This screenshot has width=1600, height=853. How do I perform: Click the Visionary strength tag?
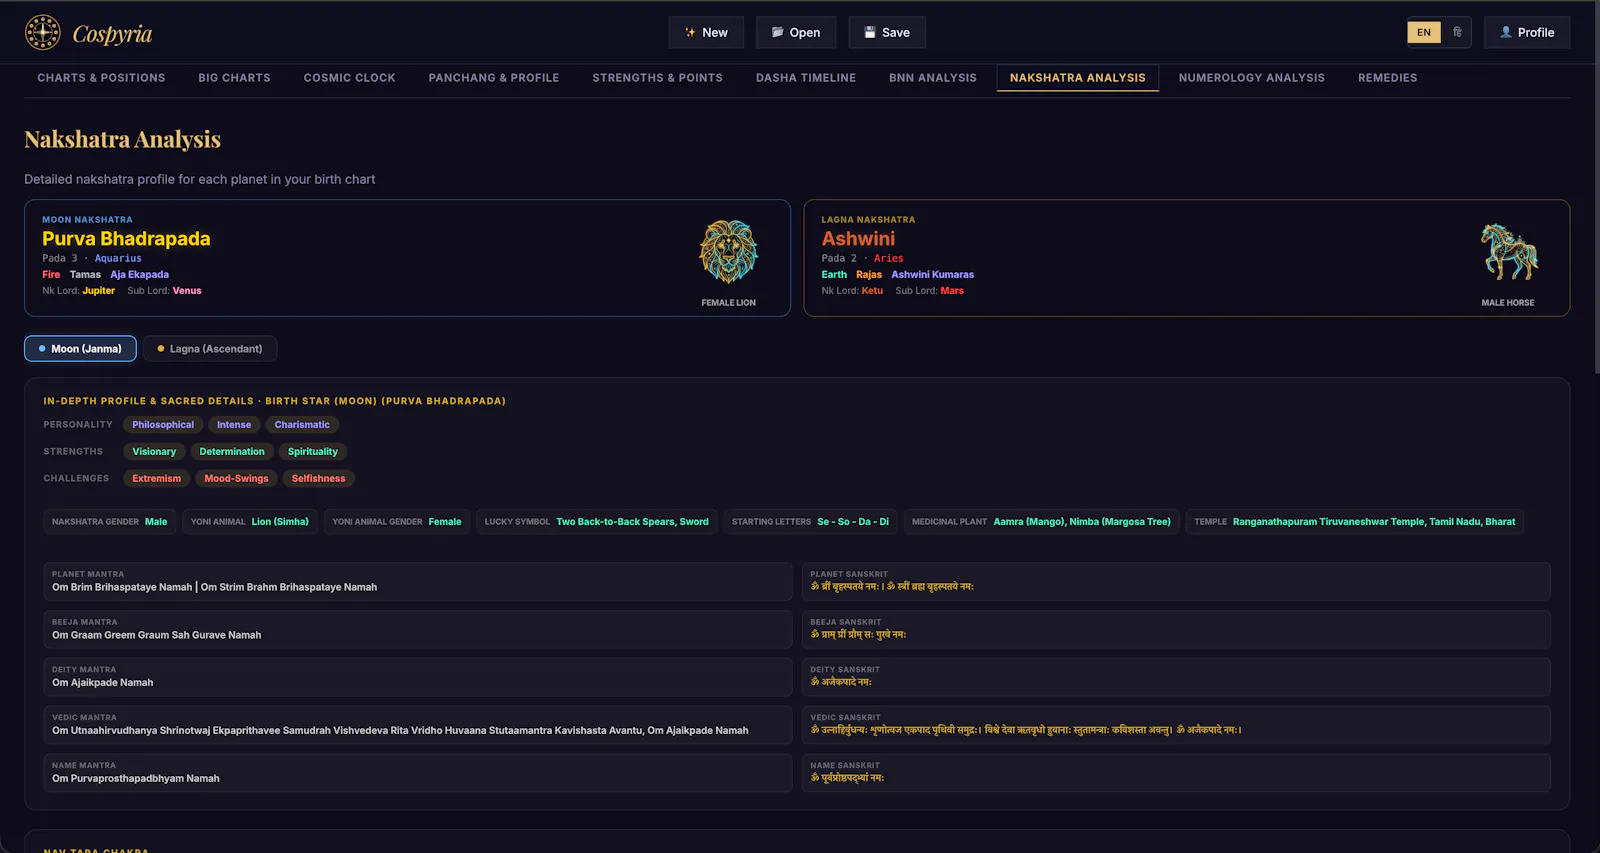click(154, 452)
